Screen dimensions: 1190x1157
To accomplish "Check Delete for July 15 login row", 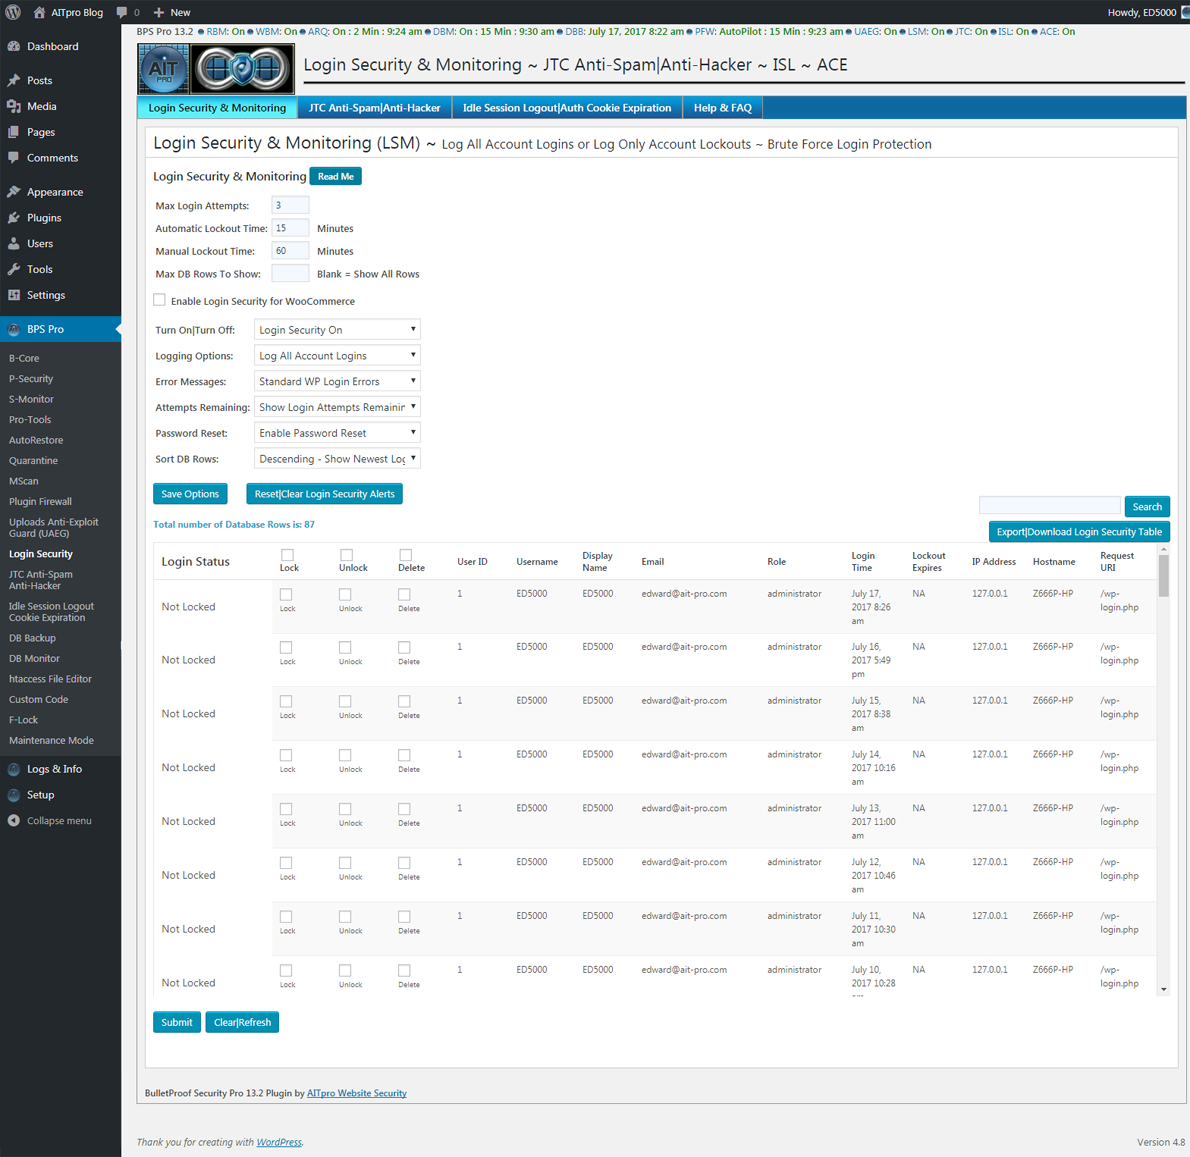I will [x=405, y=702].
